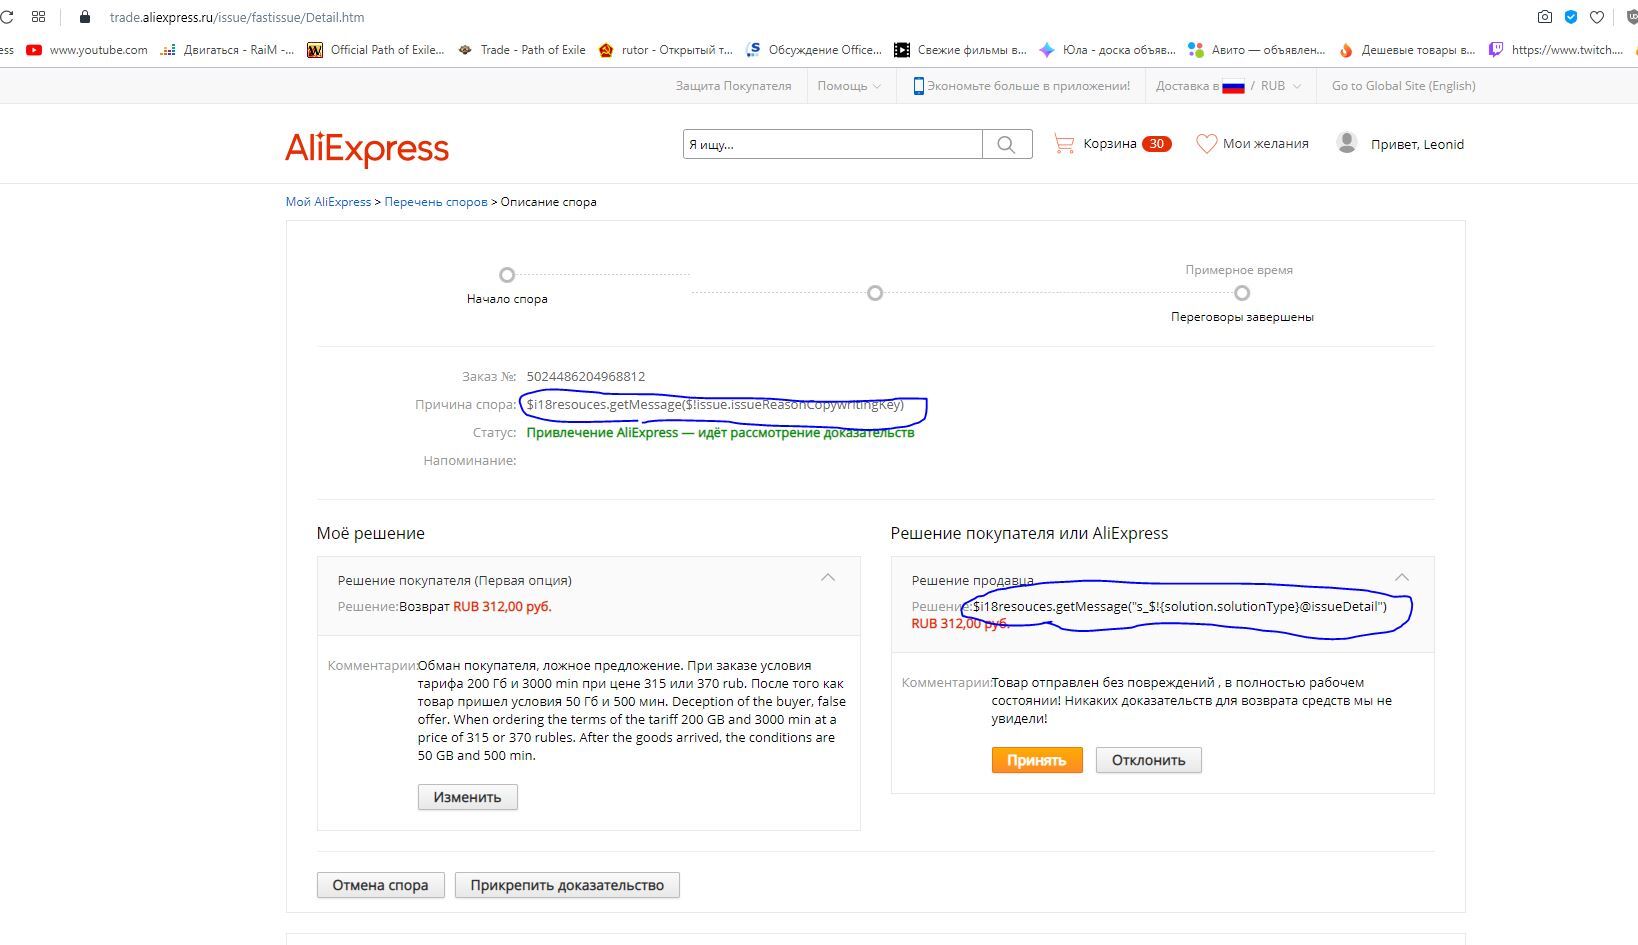Open the Свежие фильмы bookmark
The height and width of the screenshot is (945, 1638).
(x=960, y=50)
